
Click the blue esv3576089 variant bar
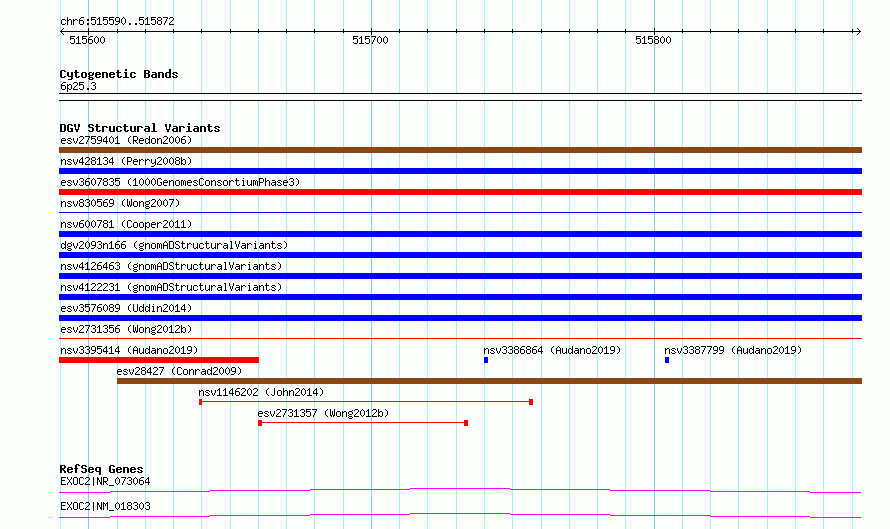(x=460, y=318)
